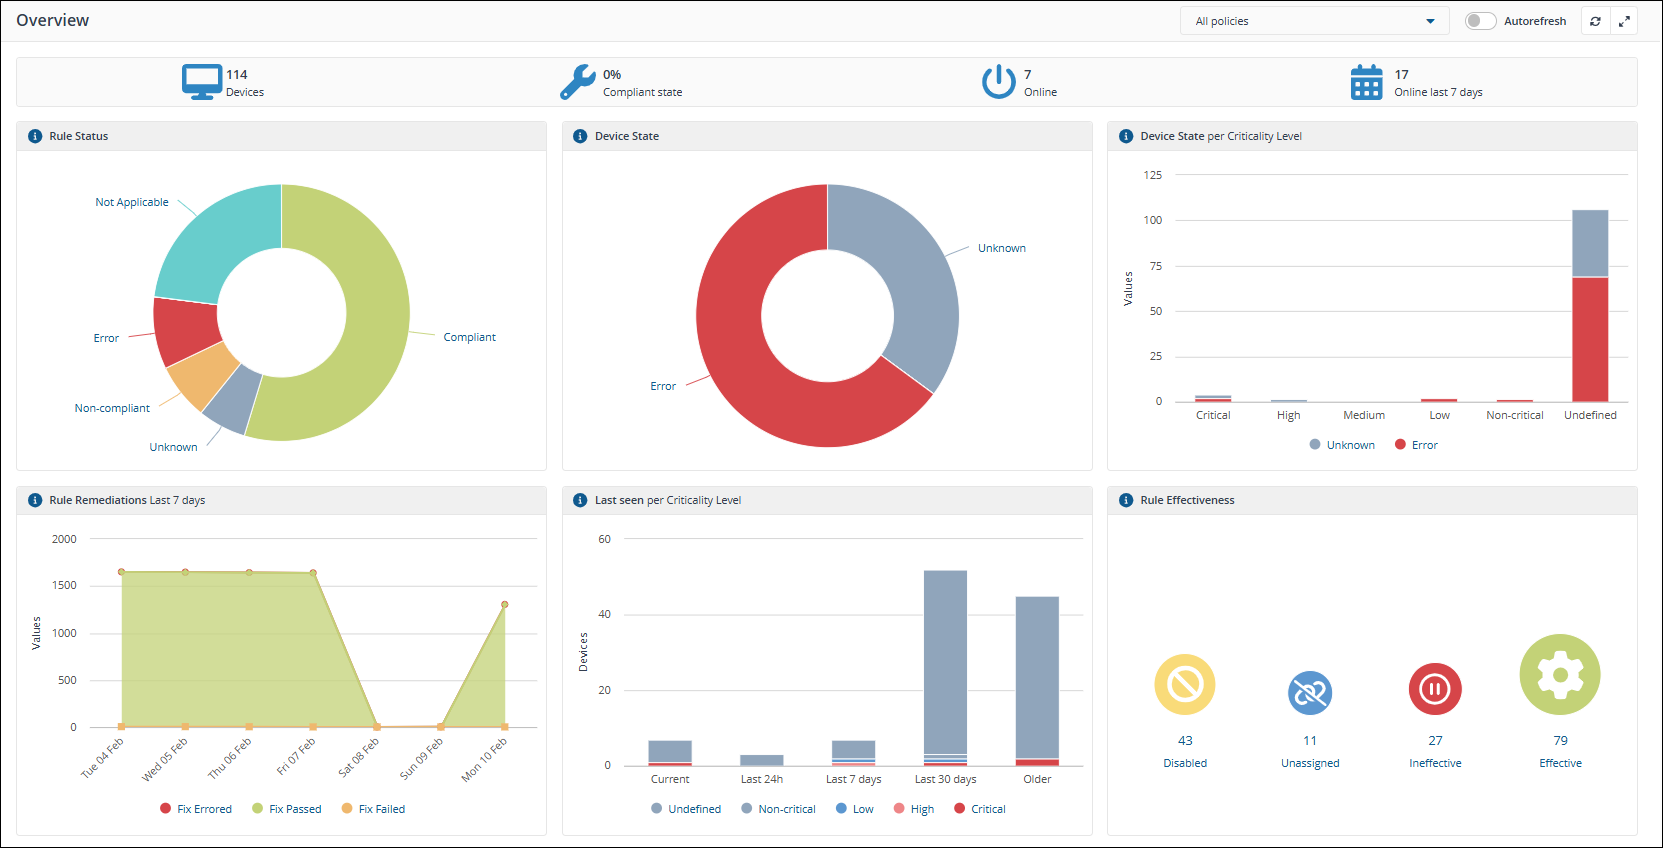The height and width of the screenshot is (848, 1663).
Task: Click the Effective rules gear icon
Action: pyautogui.click(x=1560, y=675)
